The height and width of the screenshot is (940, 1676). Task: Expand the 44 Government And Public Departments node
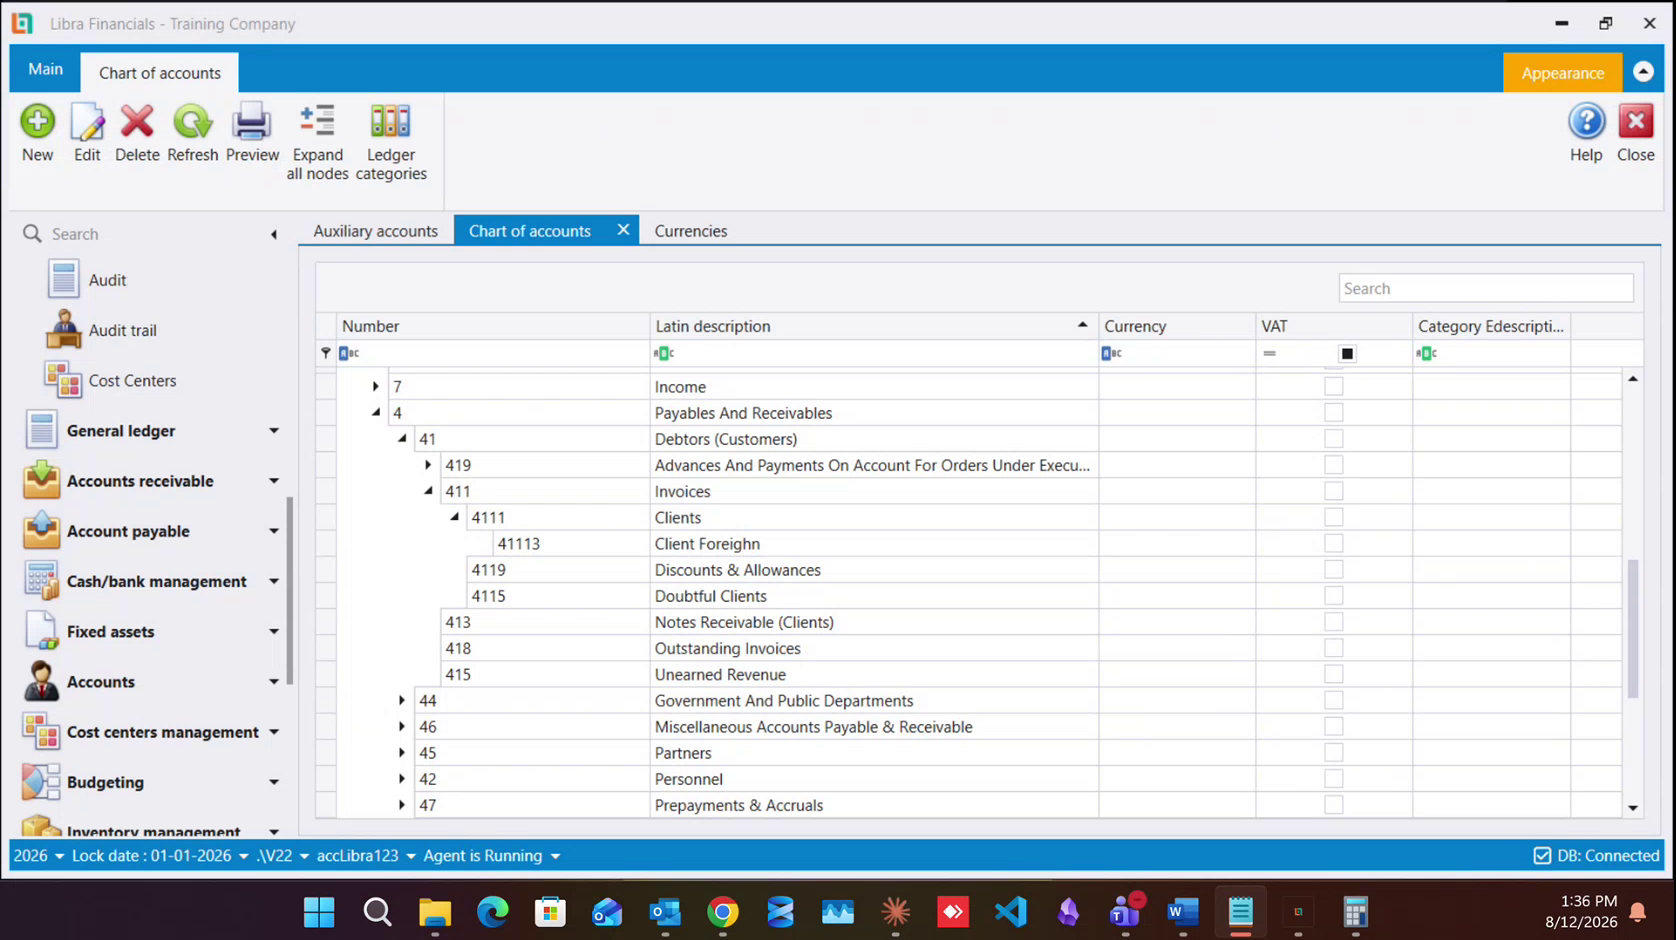(402, 700)
